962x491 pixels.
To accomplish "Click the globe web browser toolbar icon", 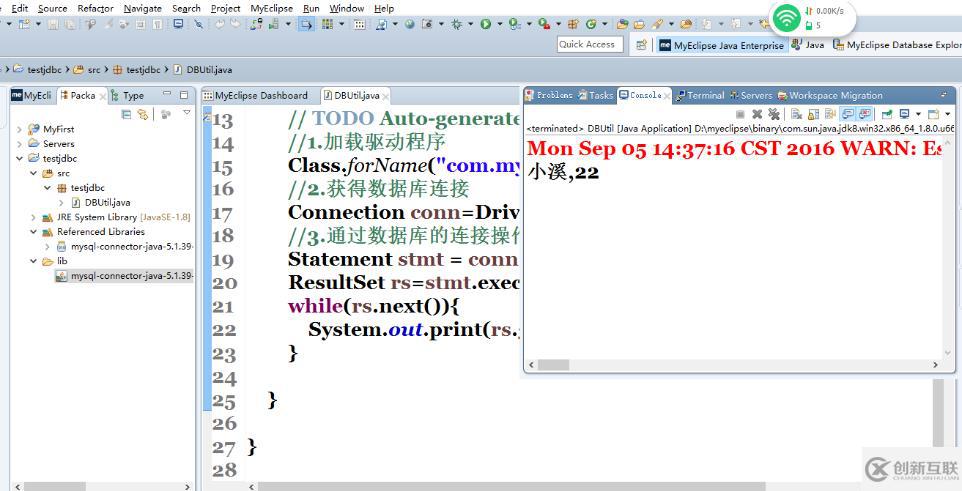I will [x=409, y=24].
